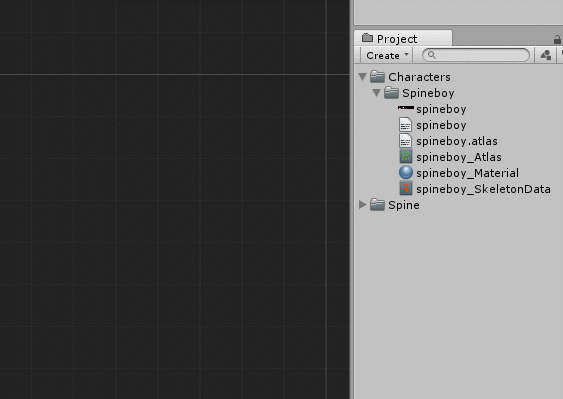Click the 'Spineboy' folder label
Image resolution: width=563 pixels, height=399 pixels.
click(x=428, y=93)
